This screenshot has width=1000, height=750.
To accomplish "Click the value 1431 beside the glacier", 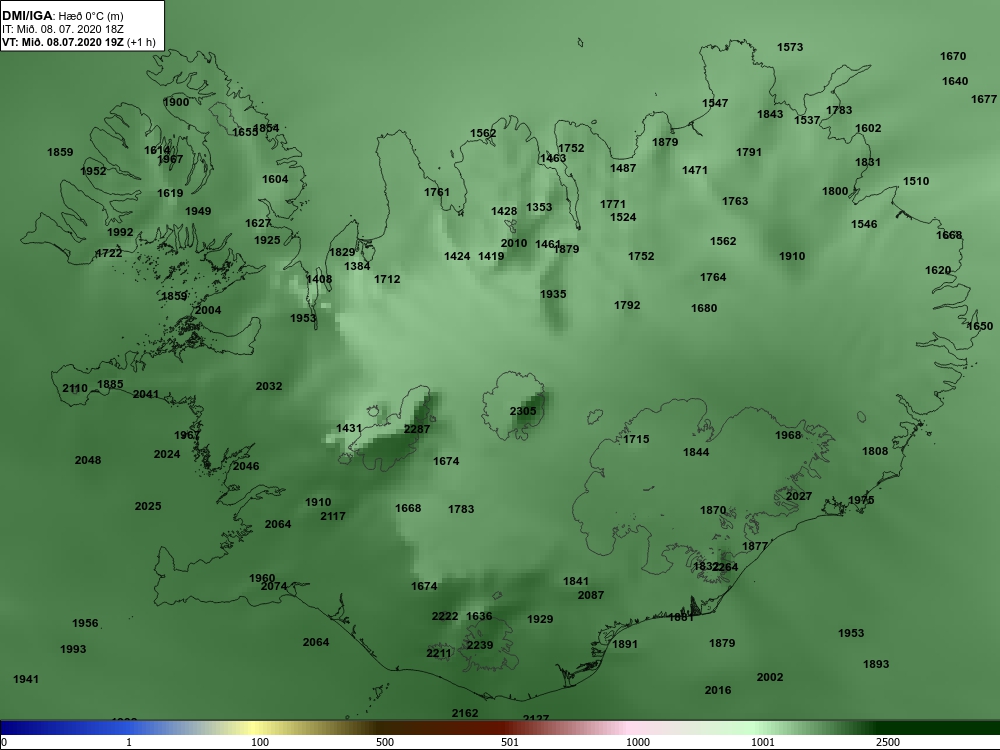I will (349, 429).
